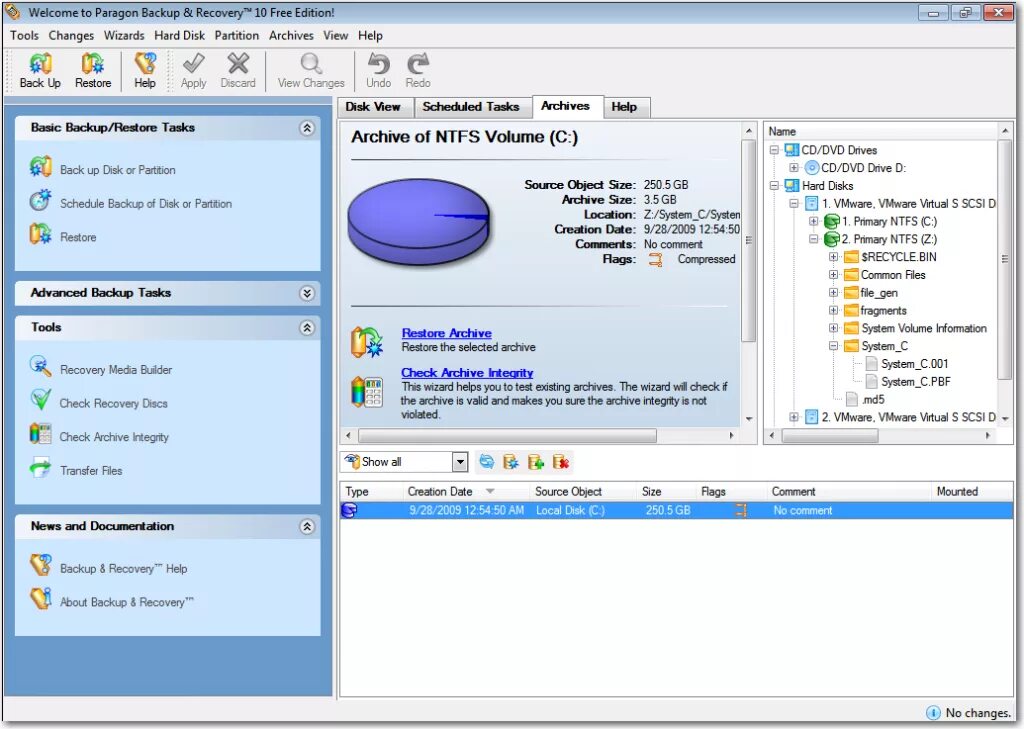
Task: Select the Local Disk (C:) archive row
Action: [677, 510]
